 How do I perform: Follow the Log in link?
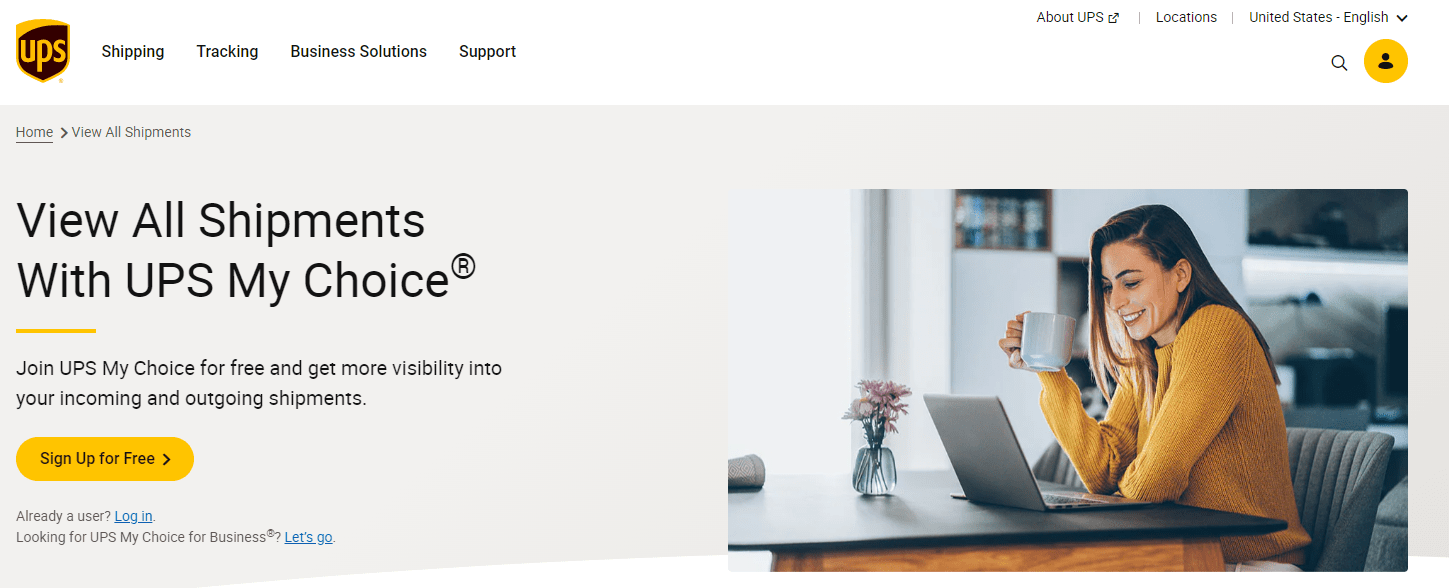[133, 516]
